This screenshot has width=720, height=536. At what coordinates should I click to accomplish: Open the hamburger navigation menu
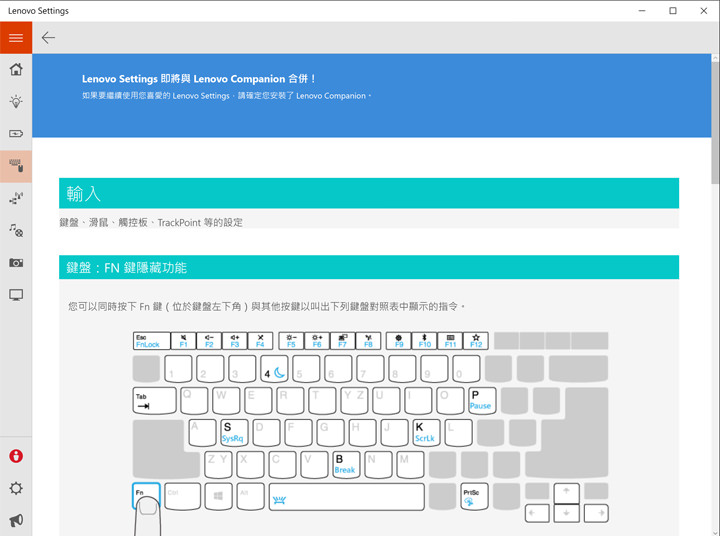pyautogui.click(x=16, y=38)
